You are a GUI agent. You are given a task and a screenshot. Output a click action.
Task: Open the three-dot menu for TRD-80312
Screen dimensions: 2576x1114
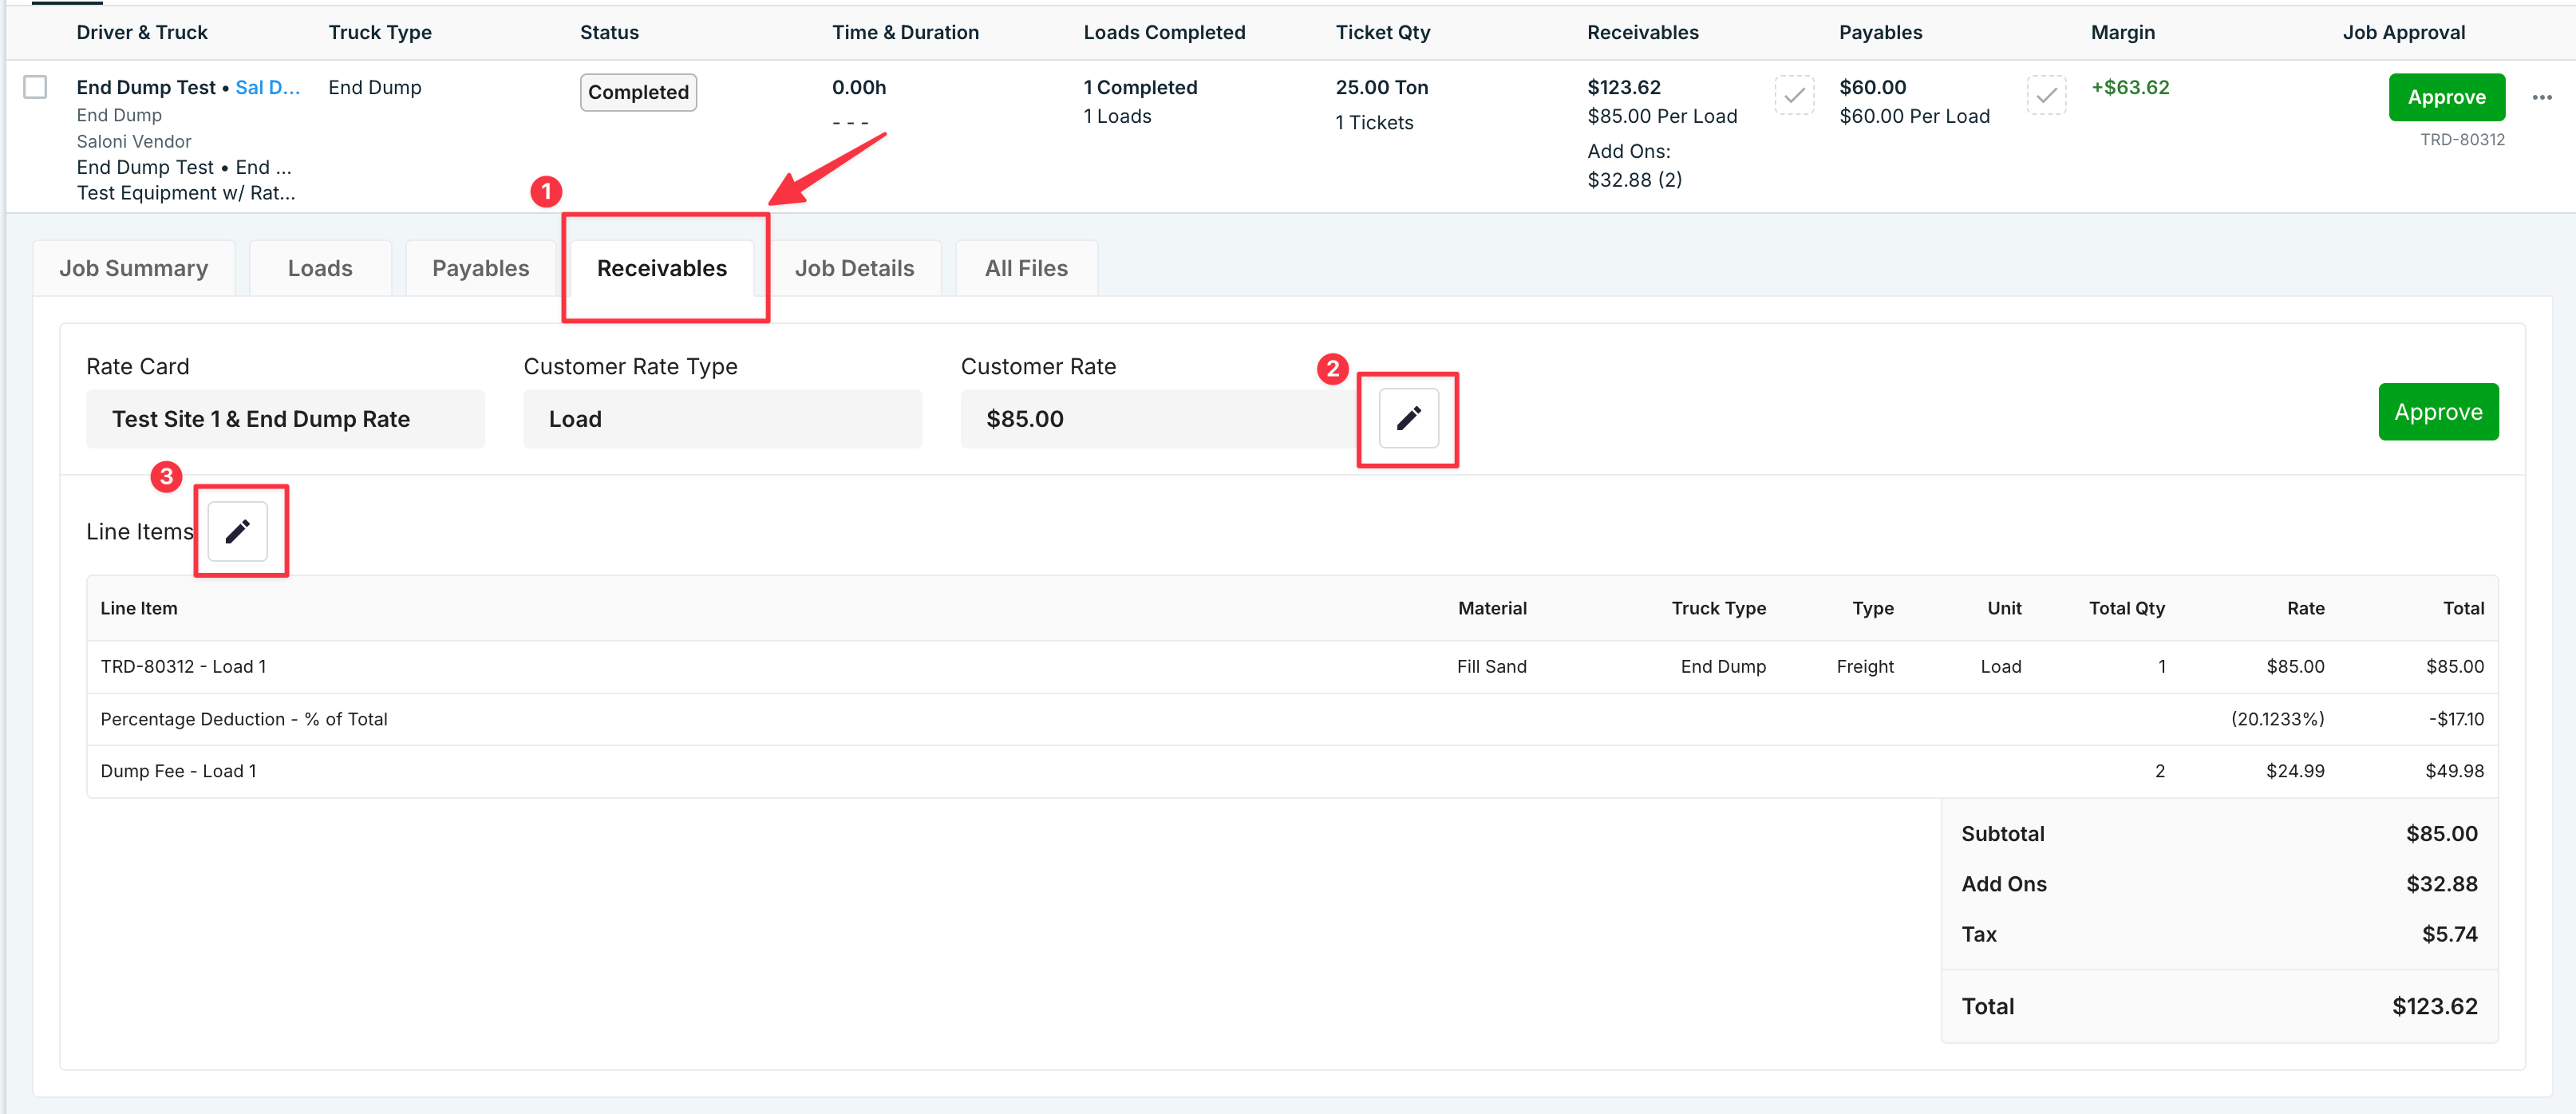pos(2542,97)
